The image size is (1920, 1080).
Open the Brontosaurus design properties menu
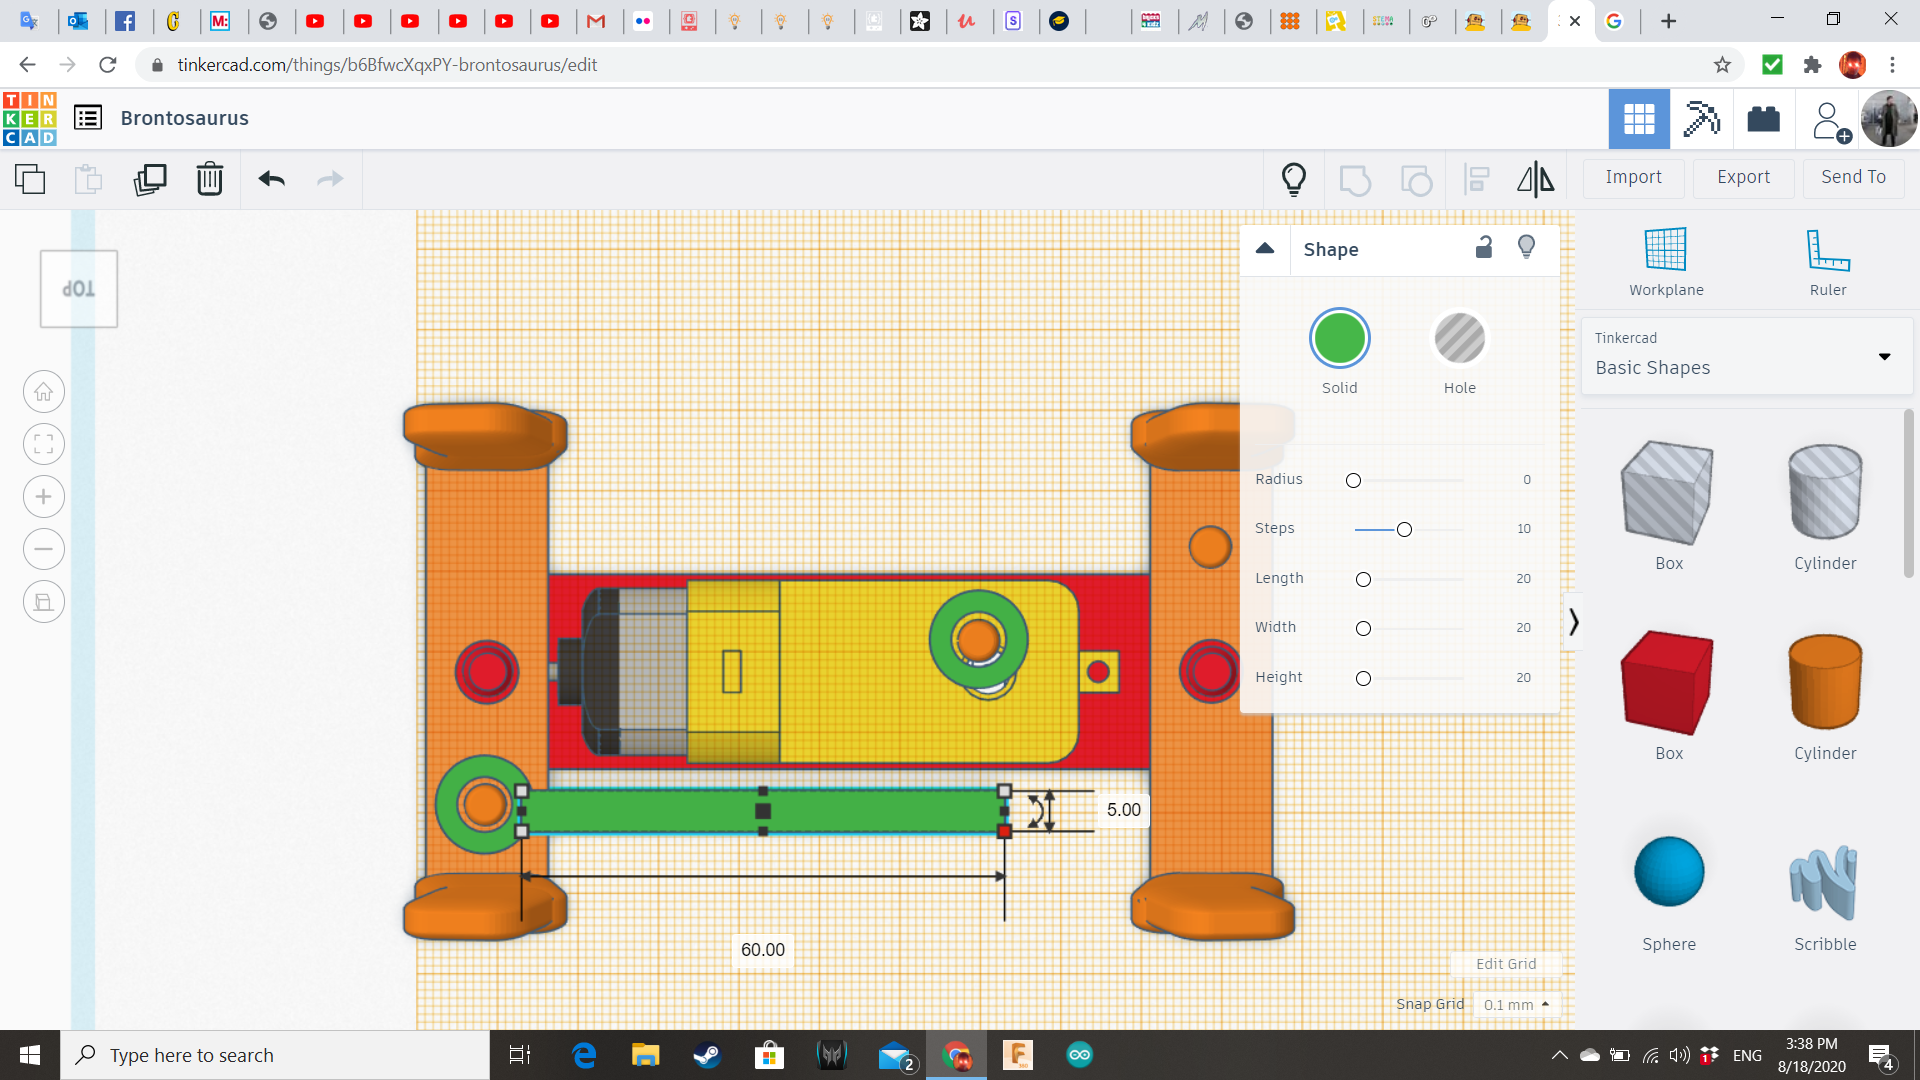pyautogui.click(x=88, y=117)
